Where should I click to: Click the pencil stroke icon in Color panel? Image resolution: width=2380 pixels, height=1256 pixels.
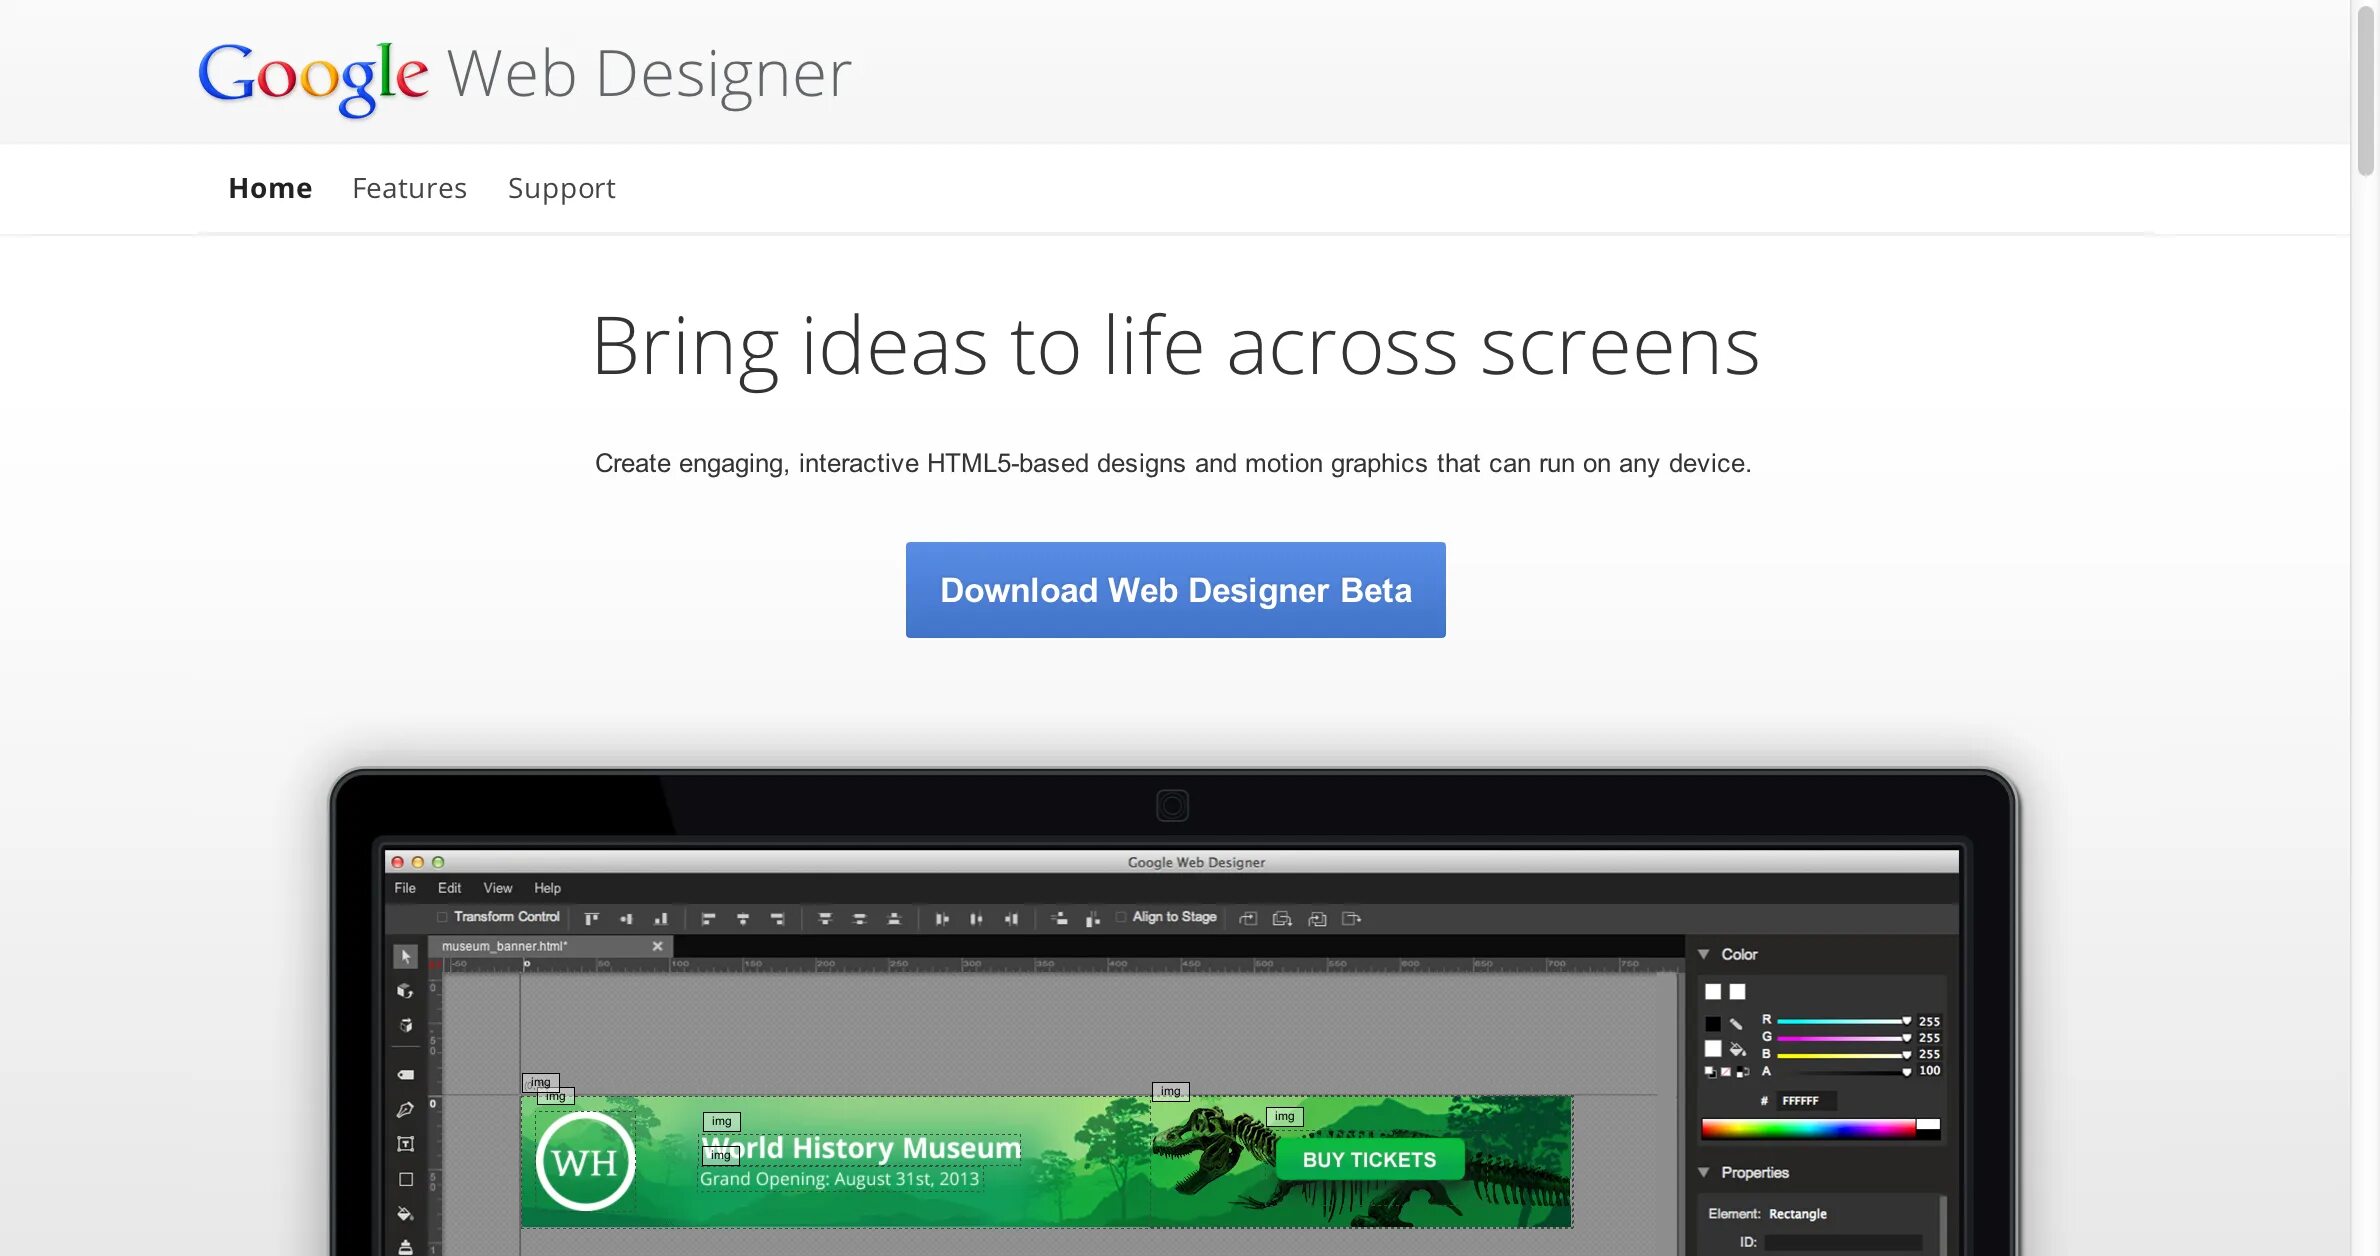click(1737, 1023)
